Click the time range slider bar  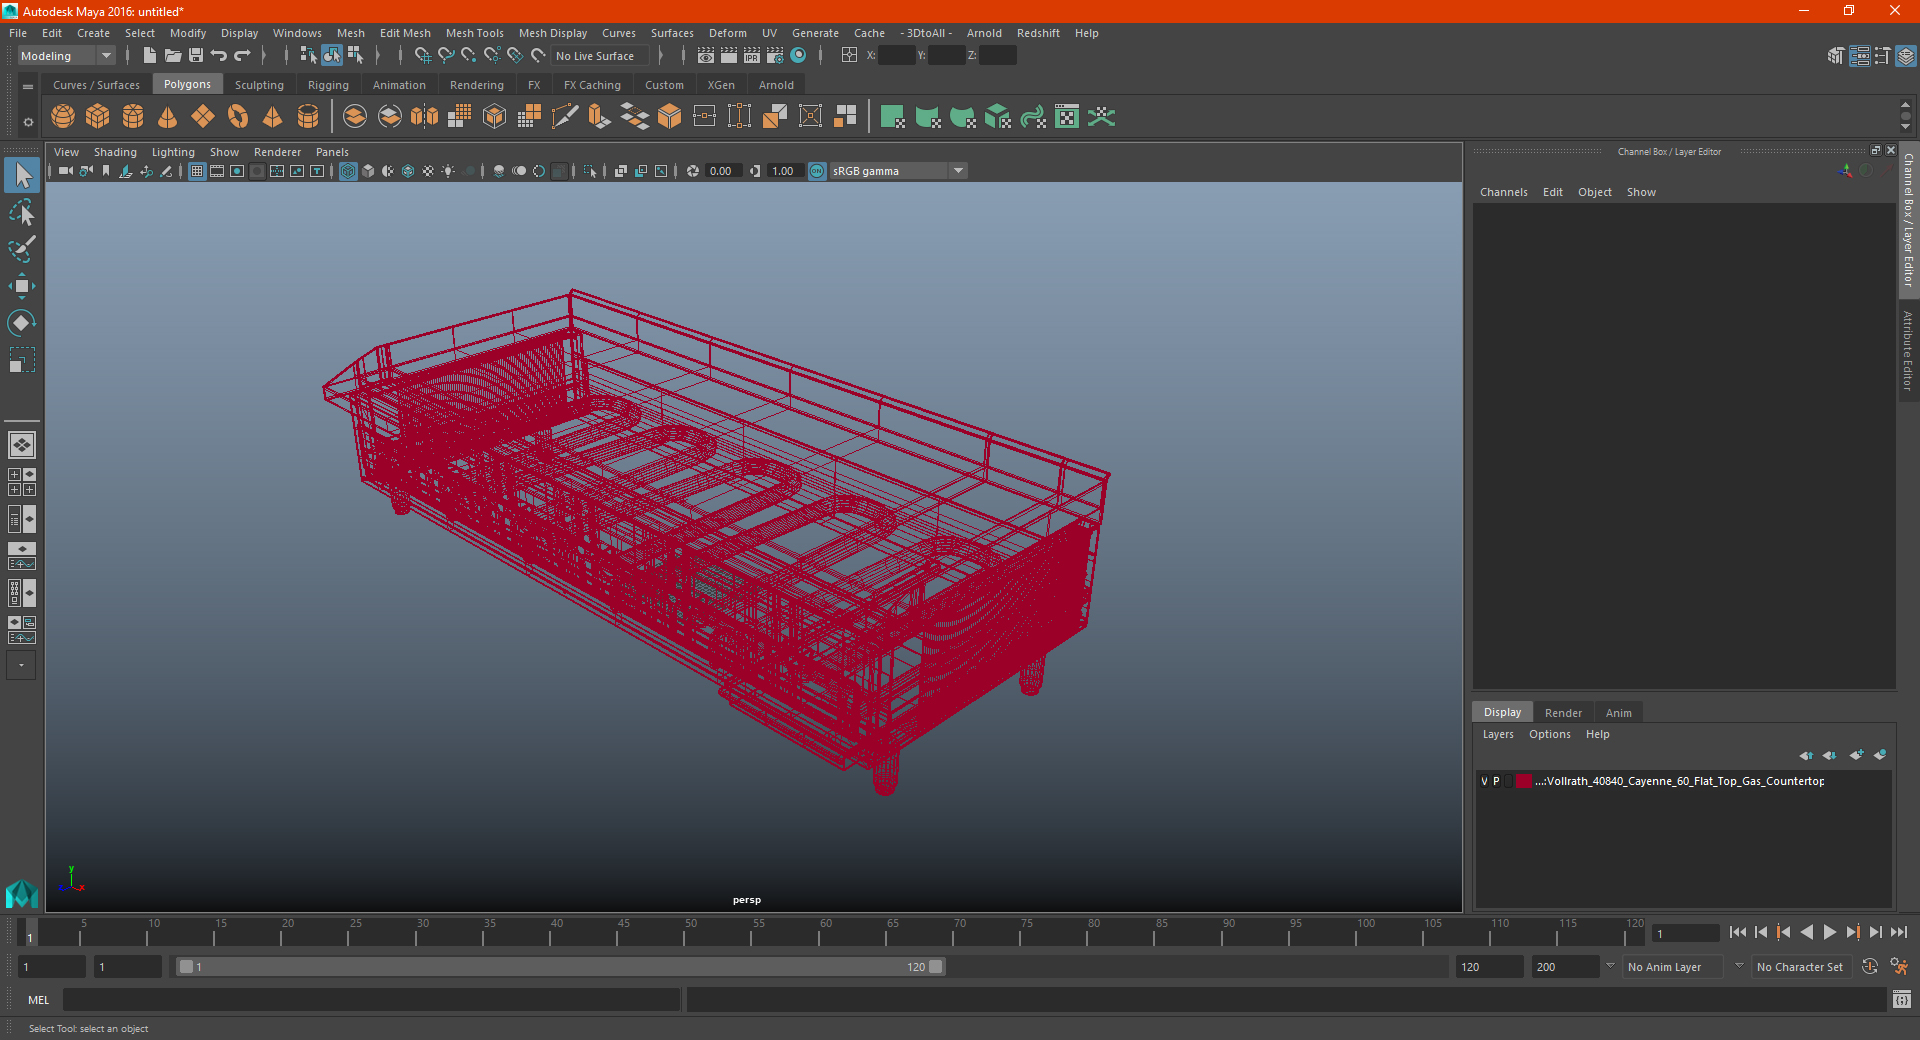click(560, 967)
